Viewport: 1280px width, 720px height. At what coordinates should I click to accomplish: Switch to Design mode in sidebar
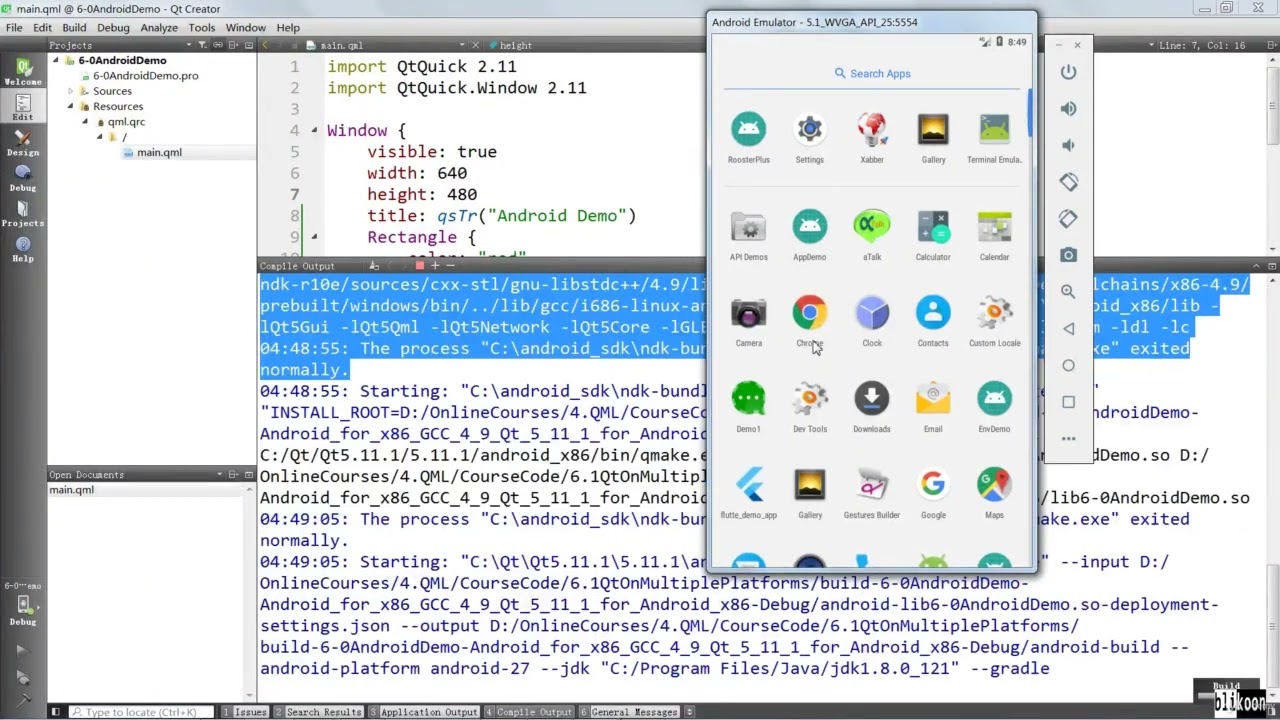click(x=23, y=143)
